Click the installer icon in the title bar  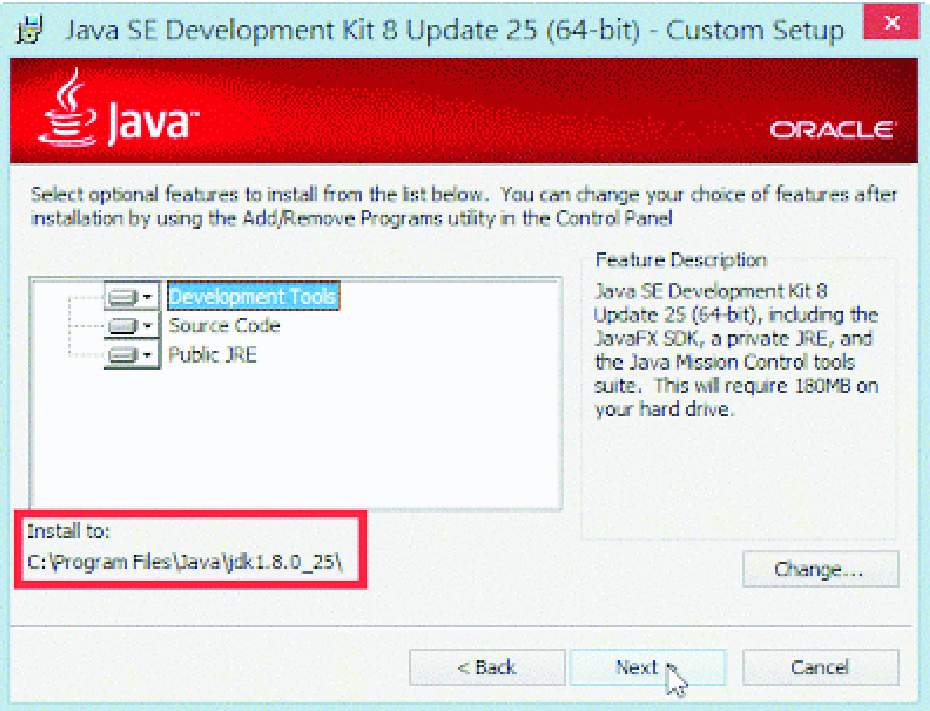pyautogui.click(x=29, y=30)
